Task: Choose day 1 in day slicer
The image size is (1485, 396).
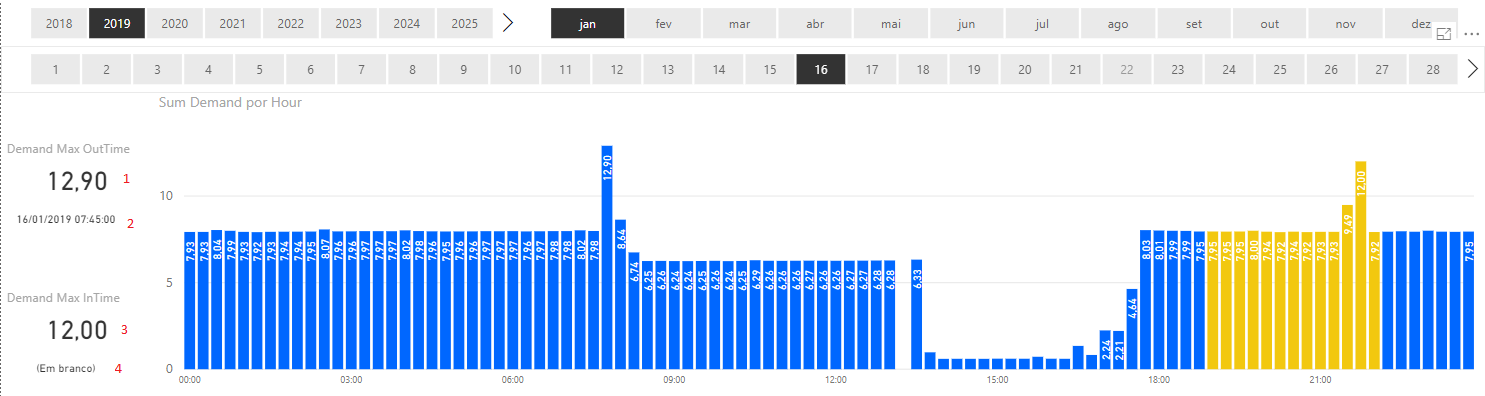Action: pos(55,69)
